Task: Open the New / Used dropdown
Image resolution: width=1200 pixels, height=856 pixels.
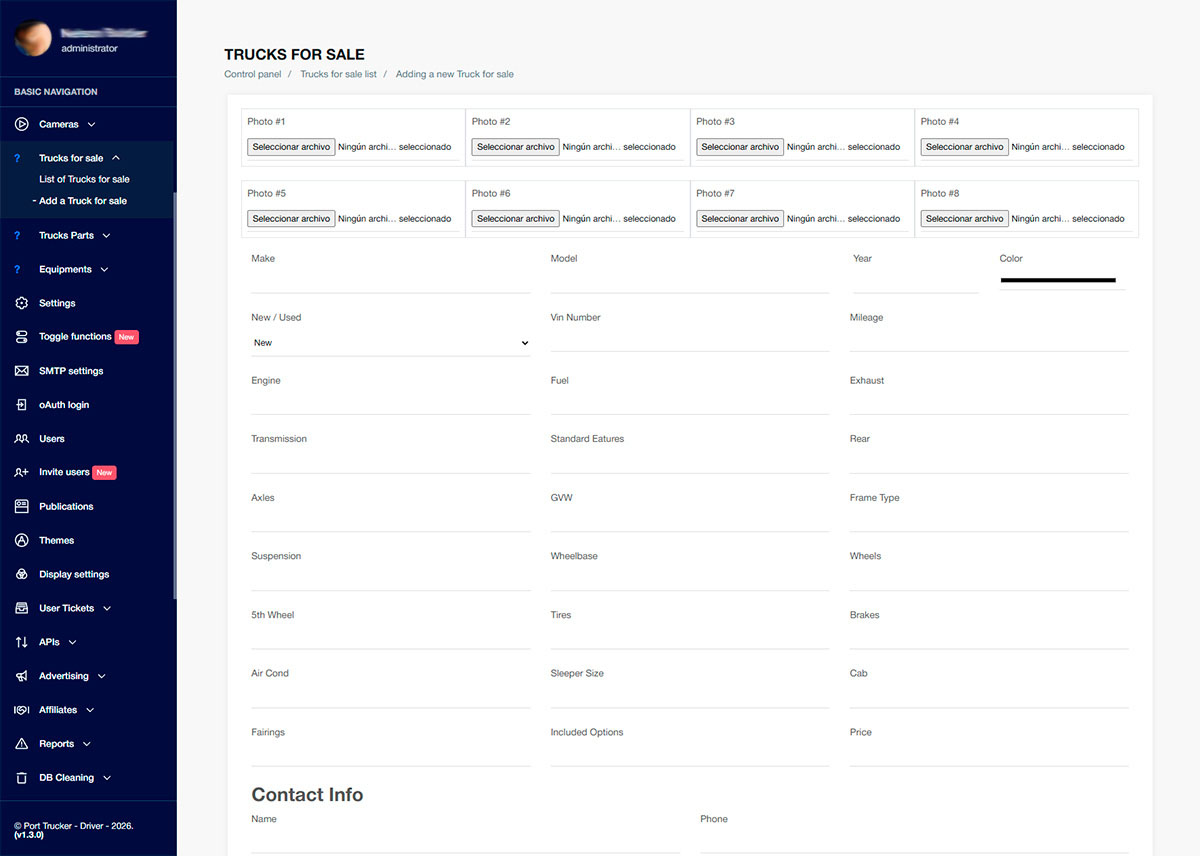Action: click(x=390, y=343)
